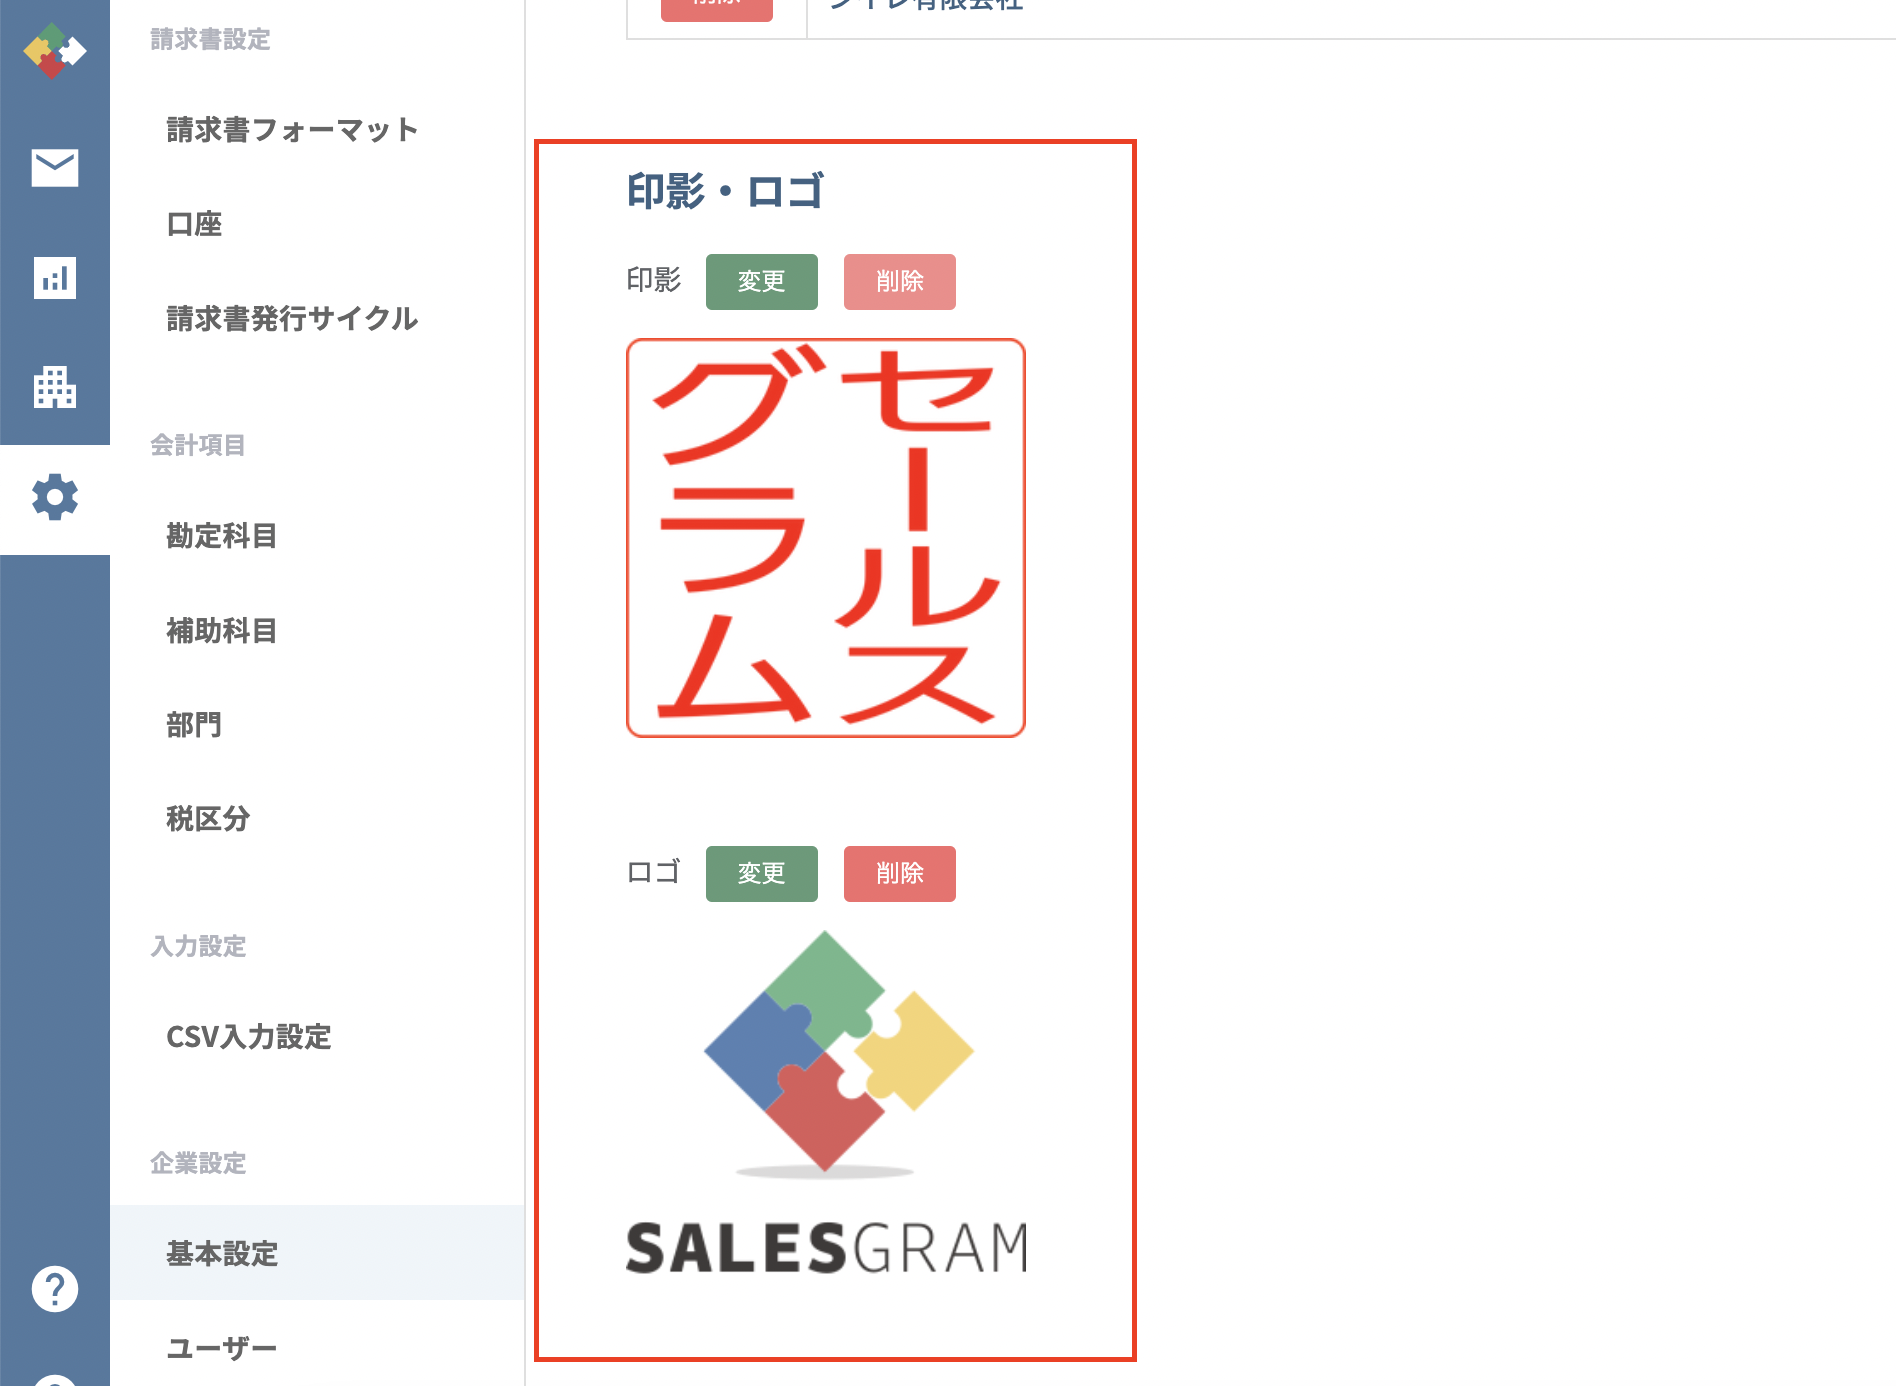Image resolution: width=1896 pixels, height=1386 pixels.
Task: Click 削除 button next to ロゴ
Action: 900,874
